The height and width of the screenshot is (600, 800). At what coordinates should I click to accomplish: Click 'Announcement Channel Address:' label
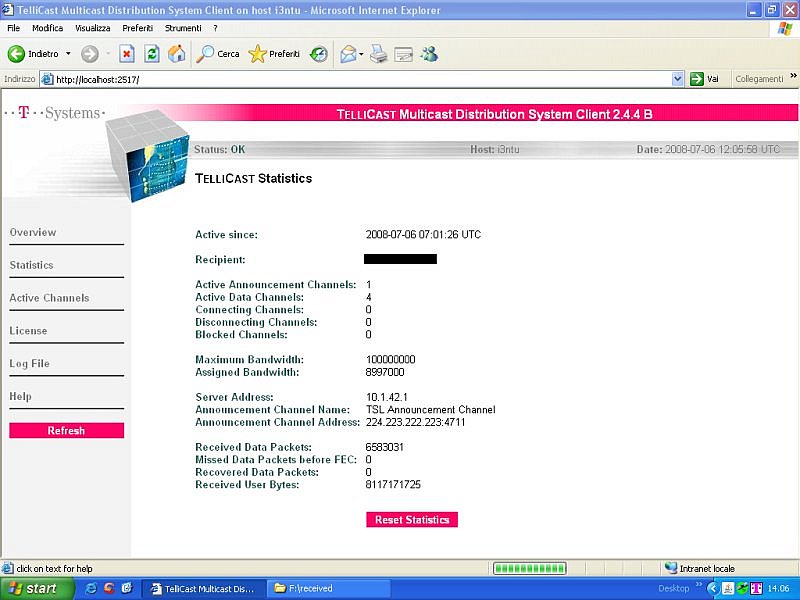277,422
